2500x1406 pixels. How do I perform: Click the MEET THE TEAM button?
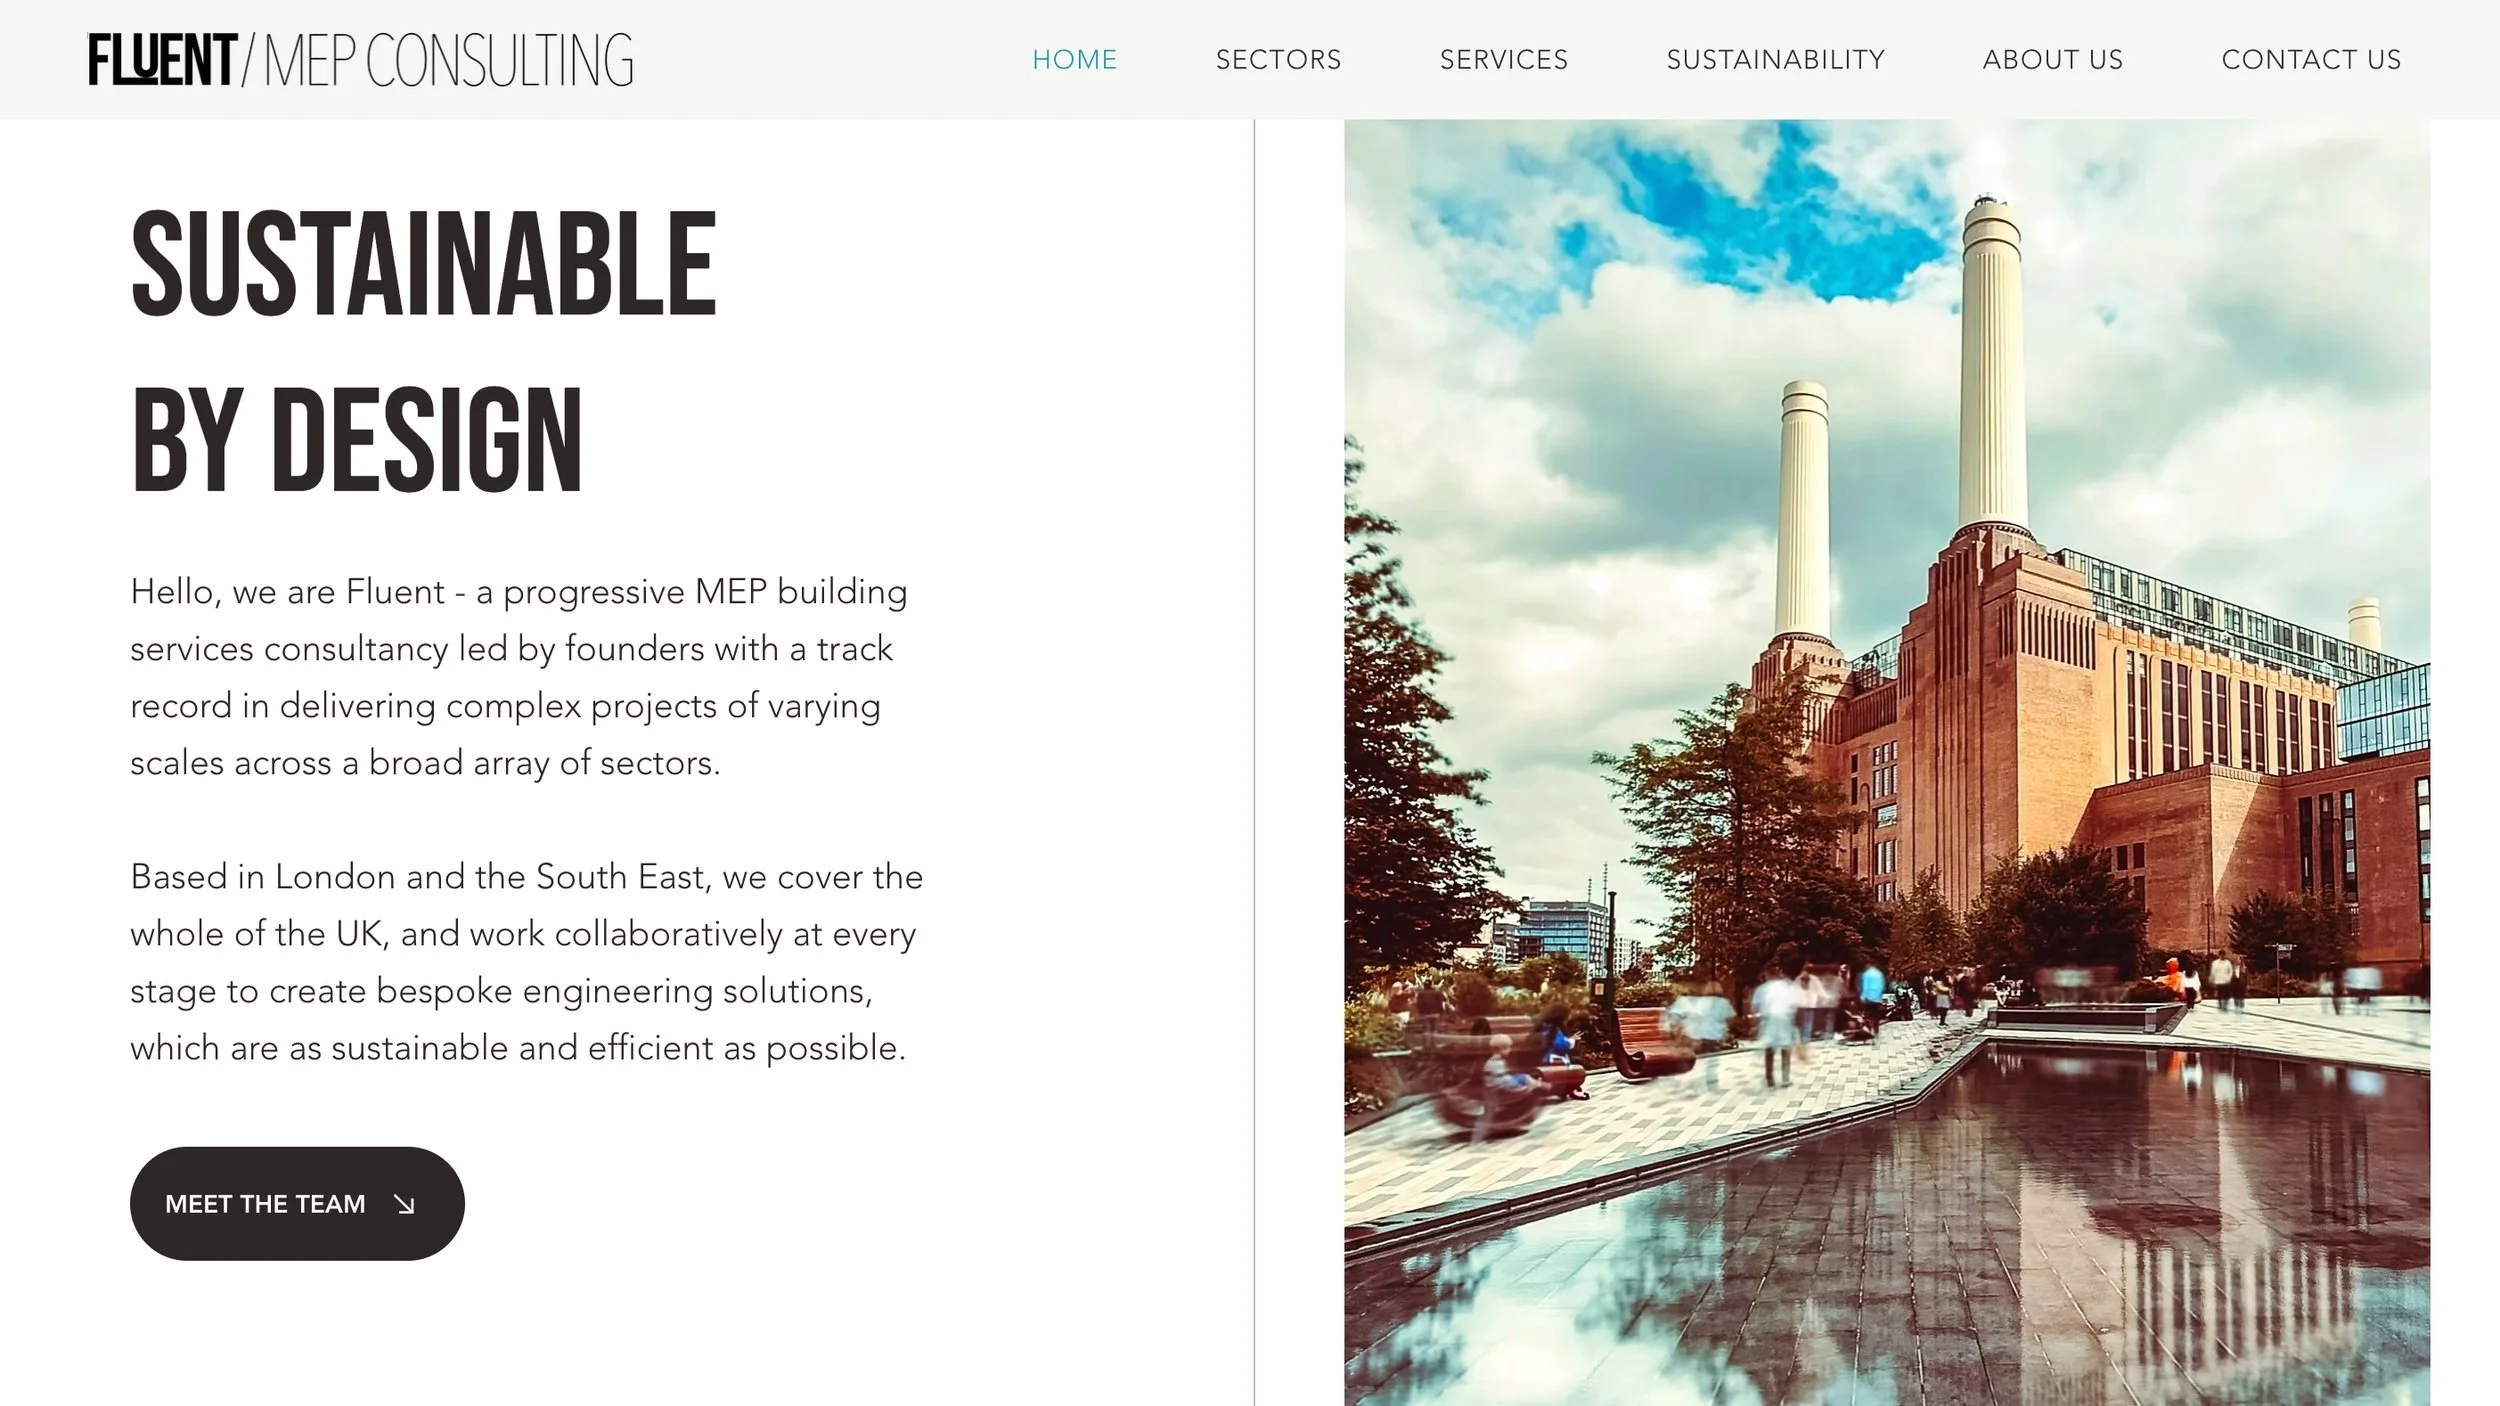point(297,1203)
